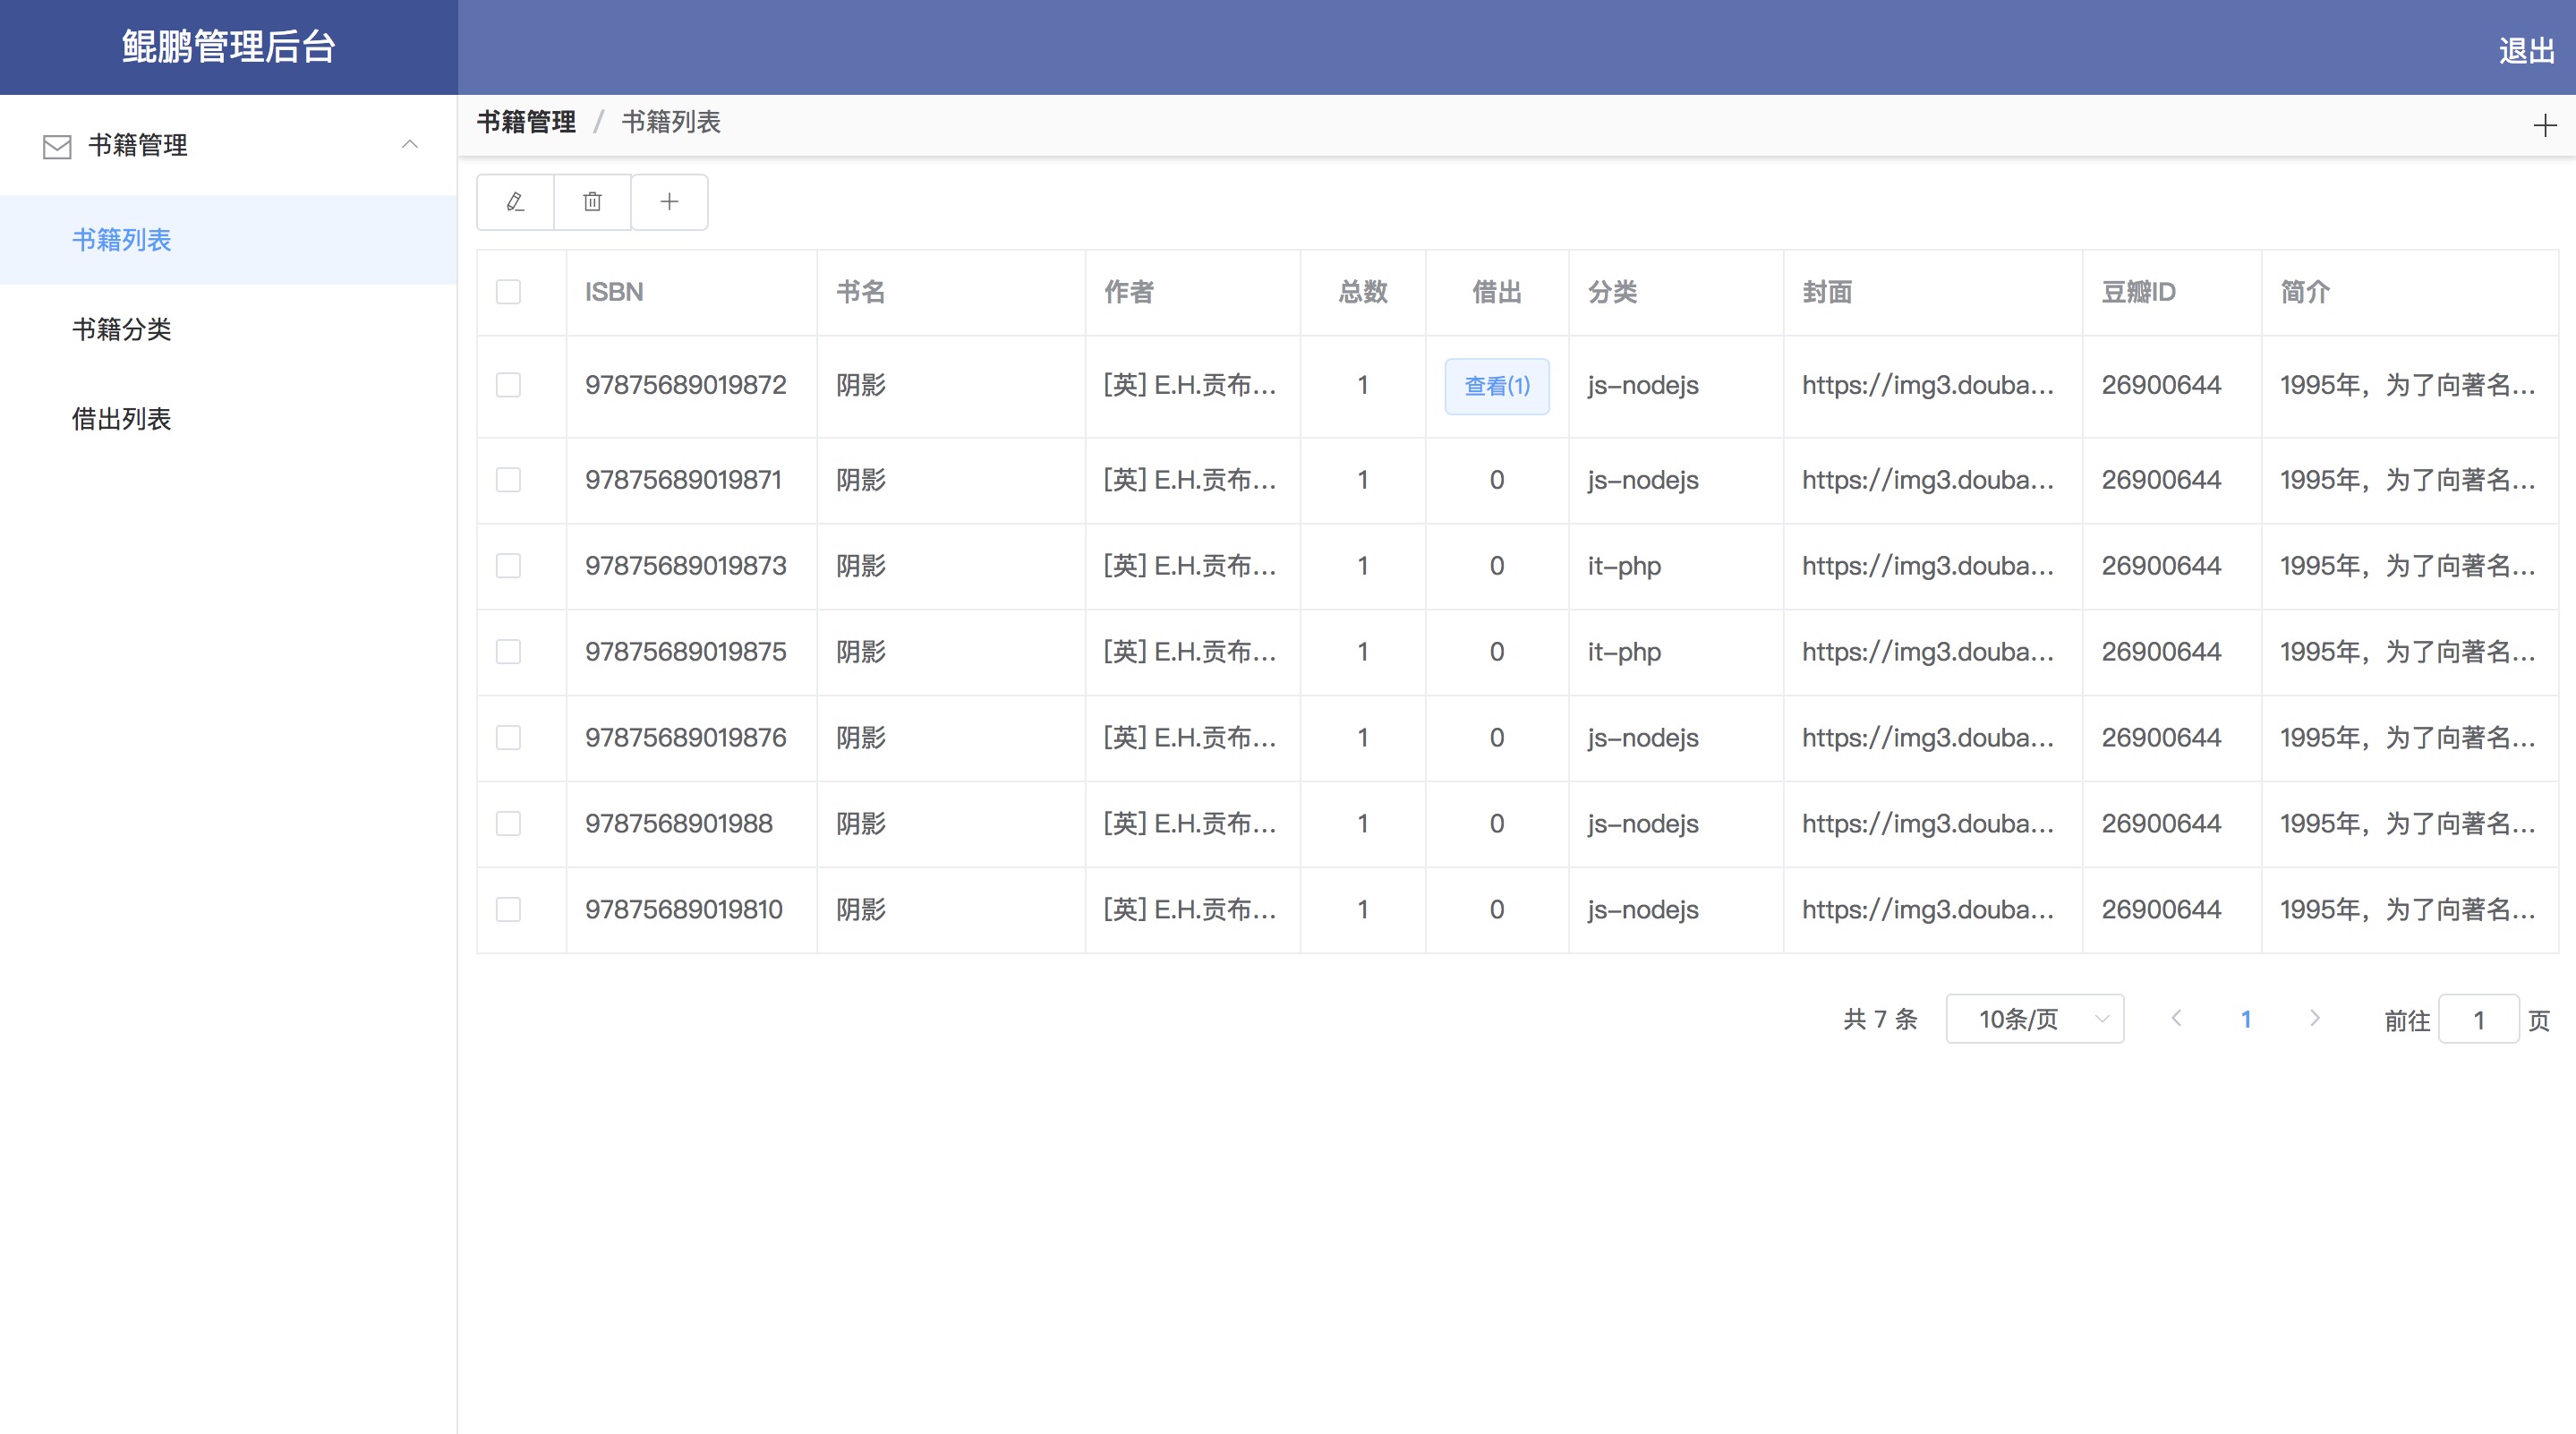Image resolution: width=2576 pixels, height=1434 pixels.
Task: Click the pencil edit icon in the toolbar
Action: coord(515,202)
